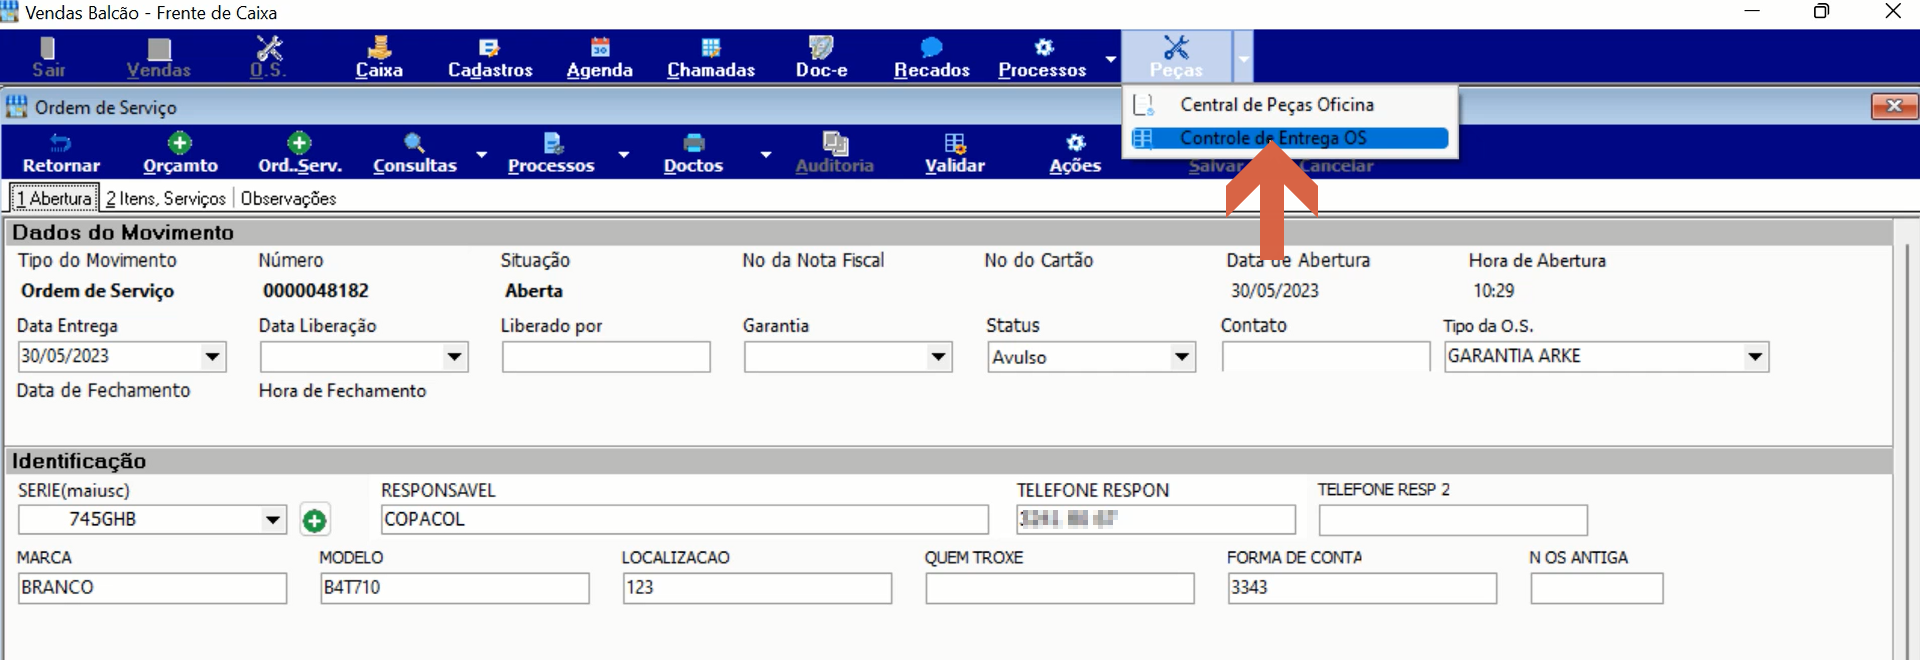This screenshot has height=660, width=1920.
Task: Restore down the application window
Action: coord(1821,12)
